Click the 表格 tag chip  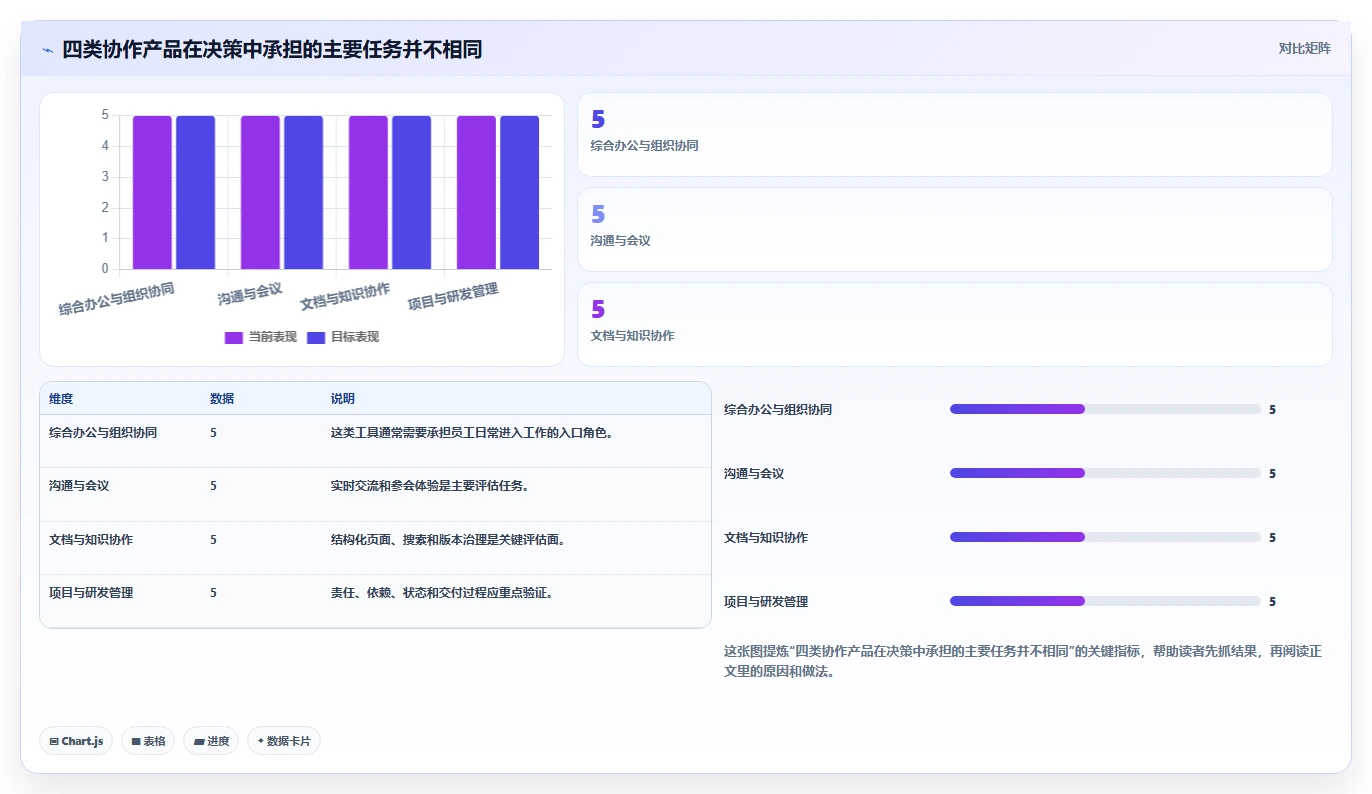(148, 741)
